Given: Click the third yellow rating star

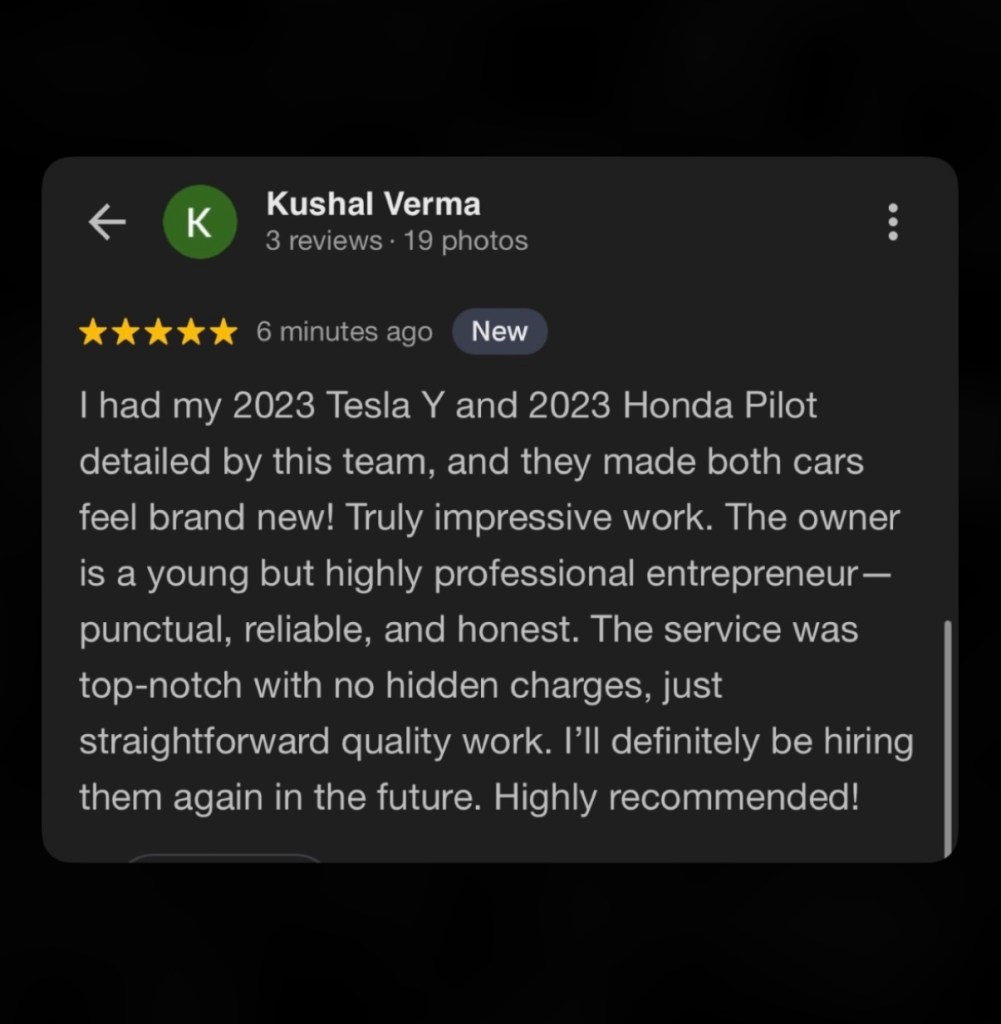Looking at the screenshot, I should tap(158, 332).
